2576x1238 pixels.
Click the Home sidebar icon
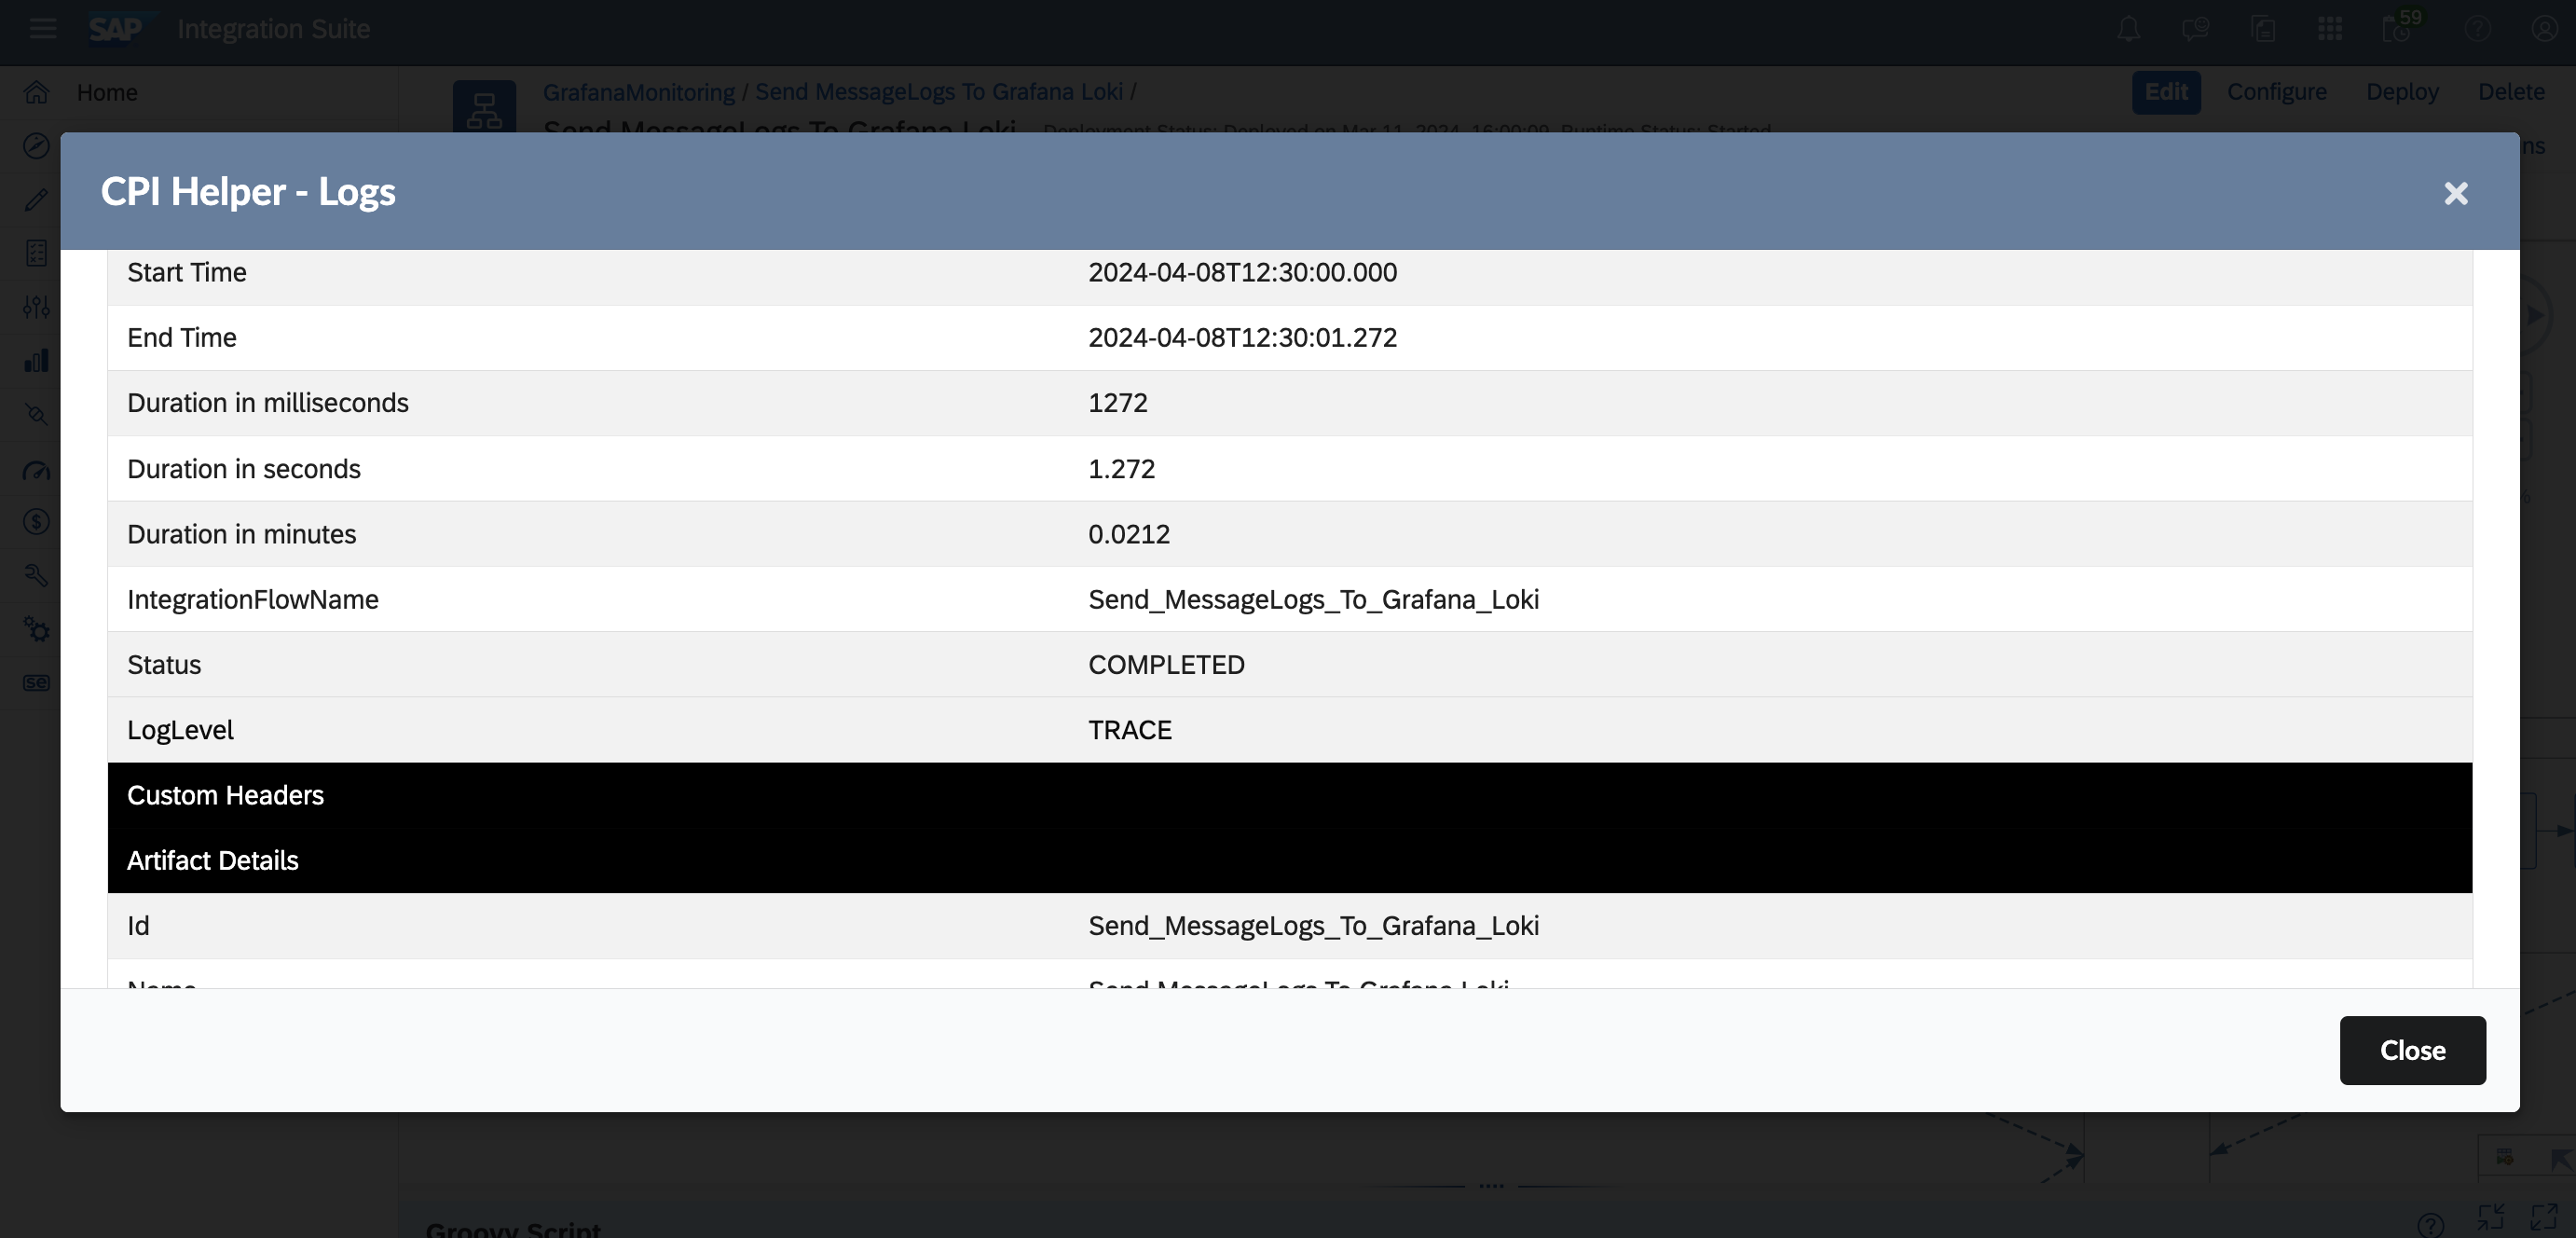pyautogui.click(x=37, y=93)
